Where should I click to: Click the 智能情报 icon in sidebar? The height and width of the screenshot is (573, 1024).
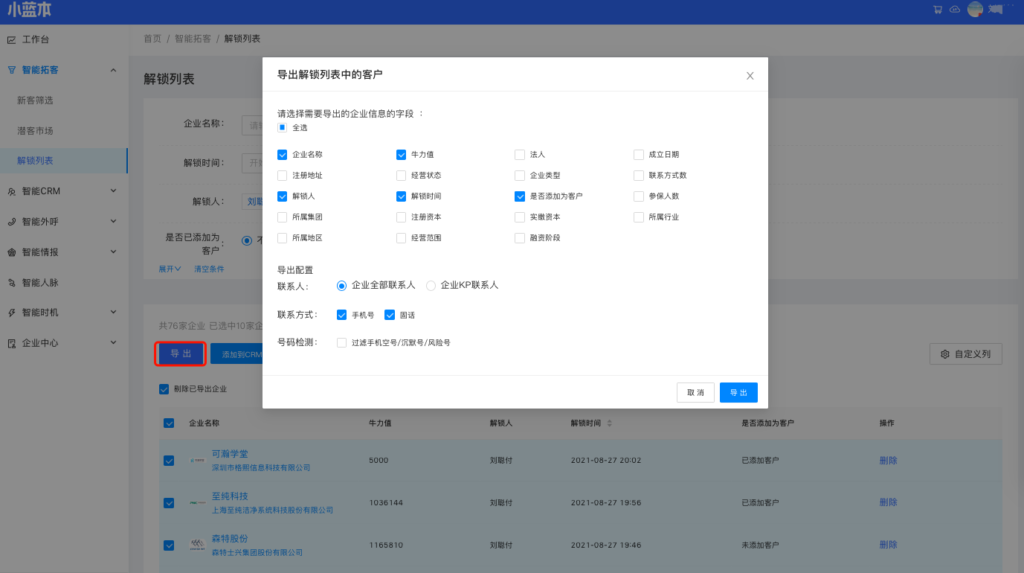(11, 252)
